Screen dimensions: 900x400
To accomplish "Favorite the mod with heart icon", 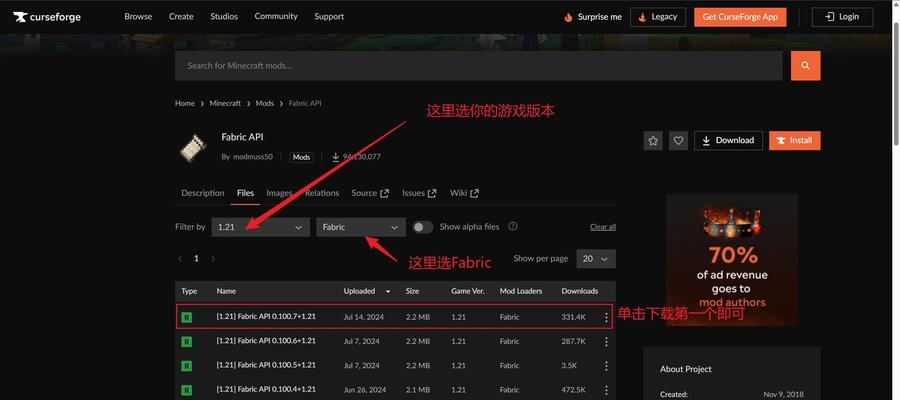I will (x=678, y=141).
